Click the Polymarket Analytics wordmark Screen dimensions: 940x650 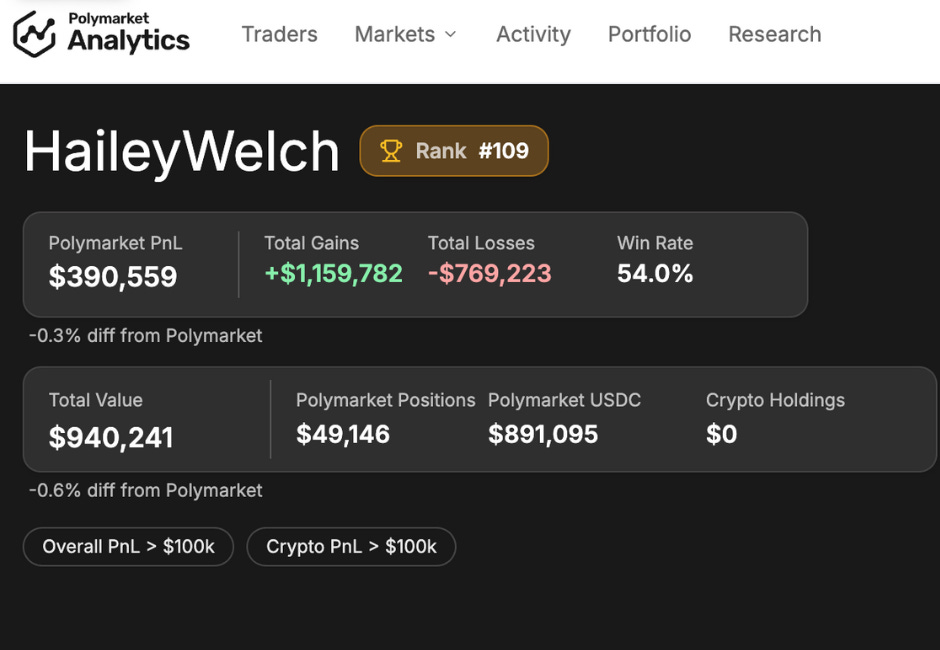tap(128, 33)
